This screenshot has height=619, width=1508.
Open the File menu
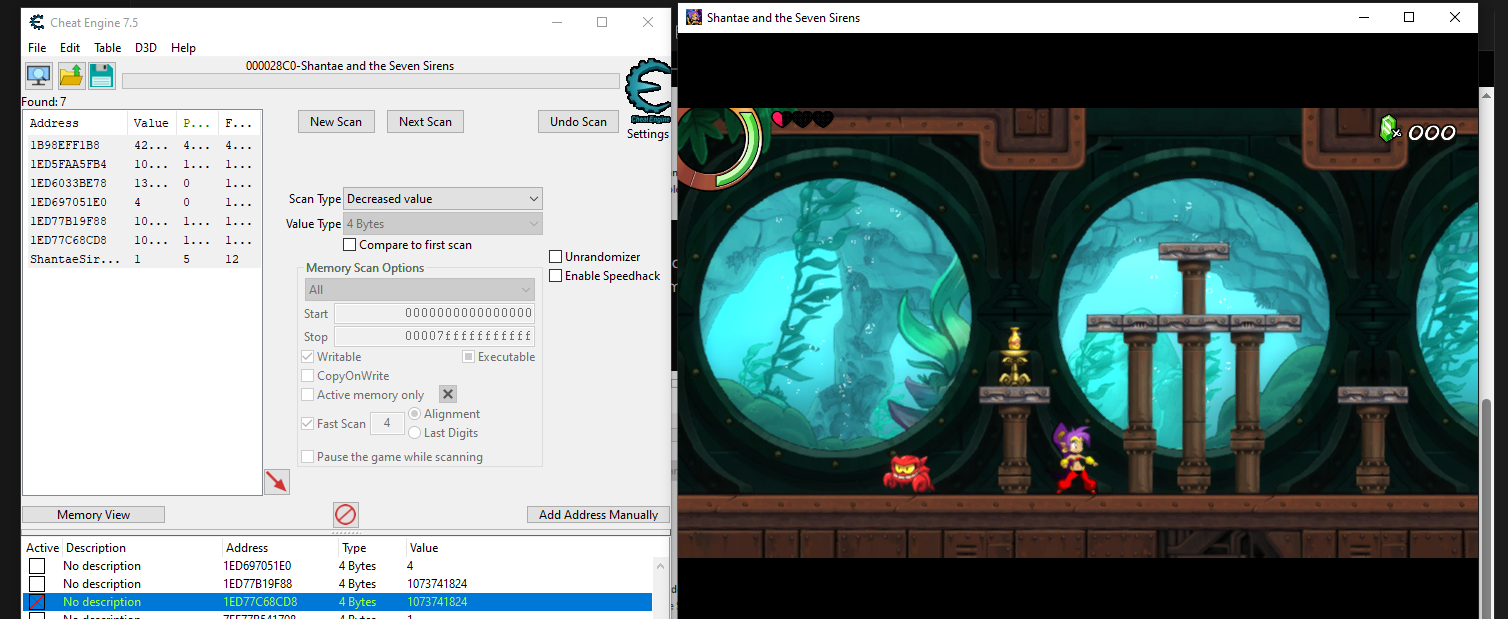coord(37,48)
